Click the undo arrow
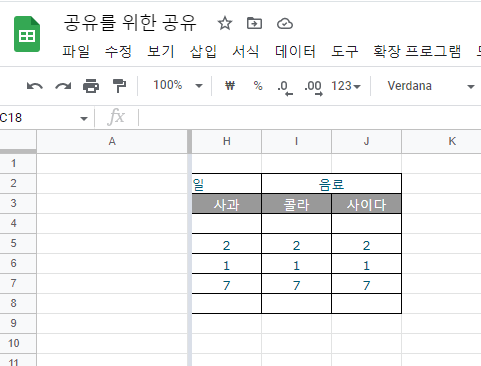 click(x=35, y=86)
